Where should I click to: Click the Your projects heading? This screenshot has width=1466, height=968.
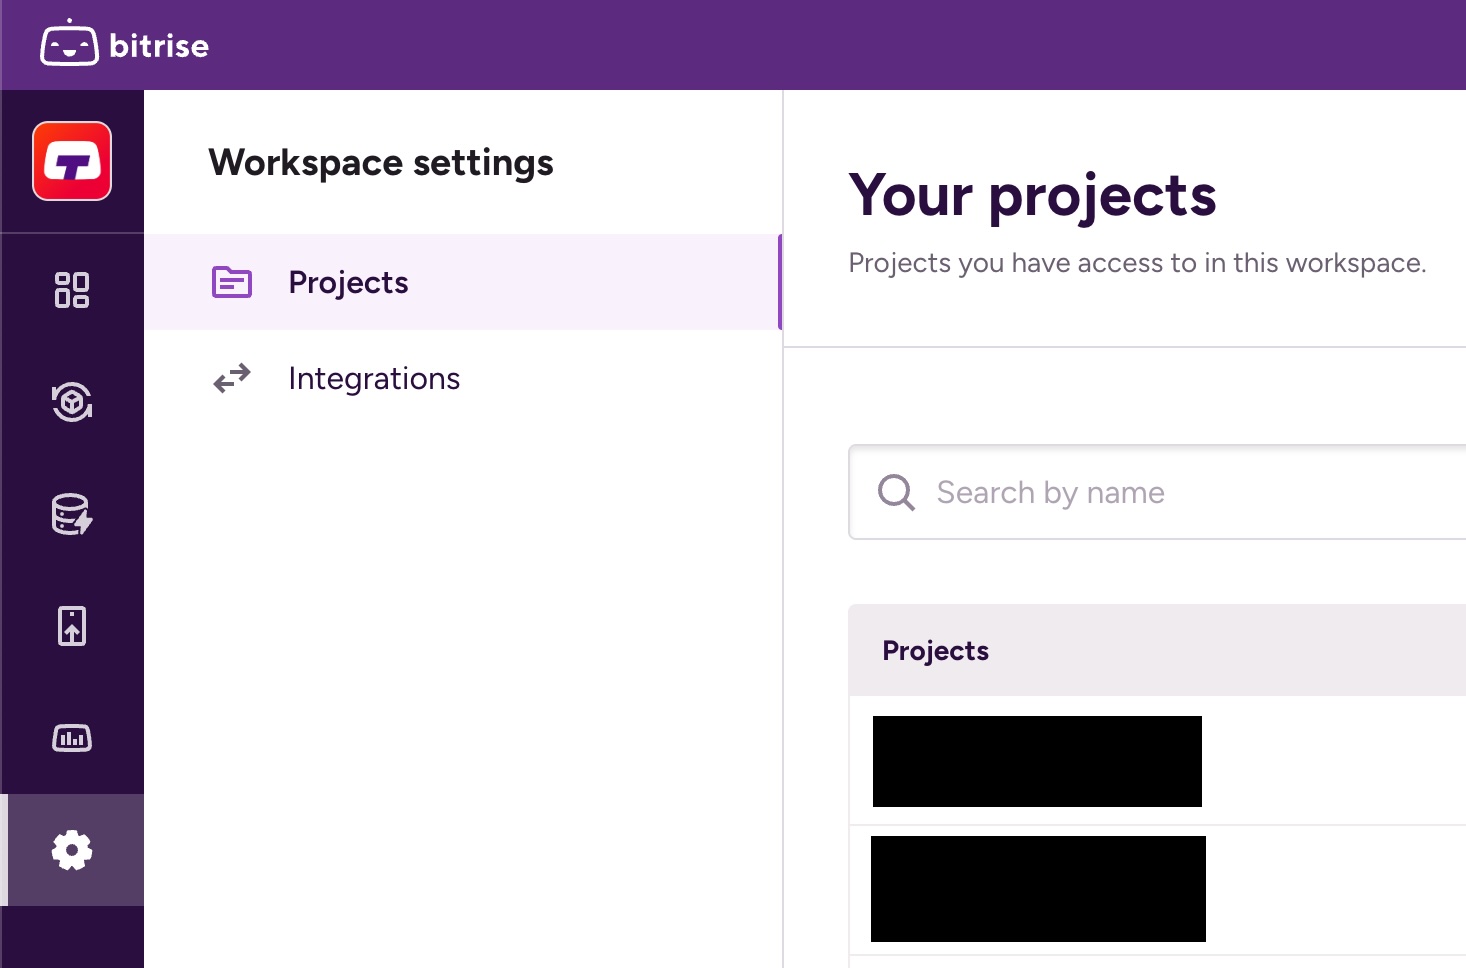point(1032,195)
